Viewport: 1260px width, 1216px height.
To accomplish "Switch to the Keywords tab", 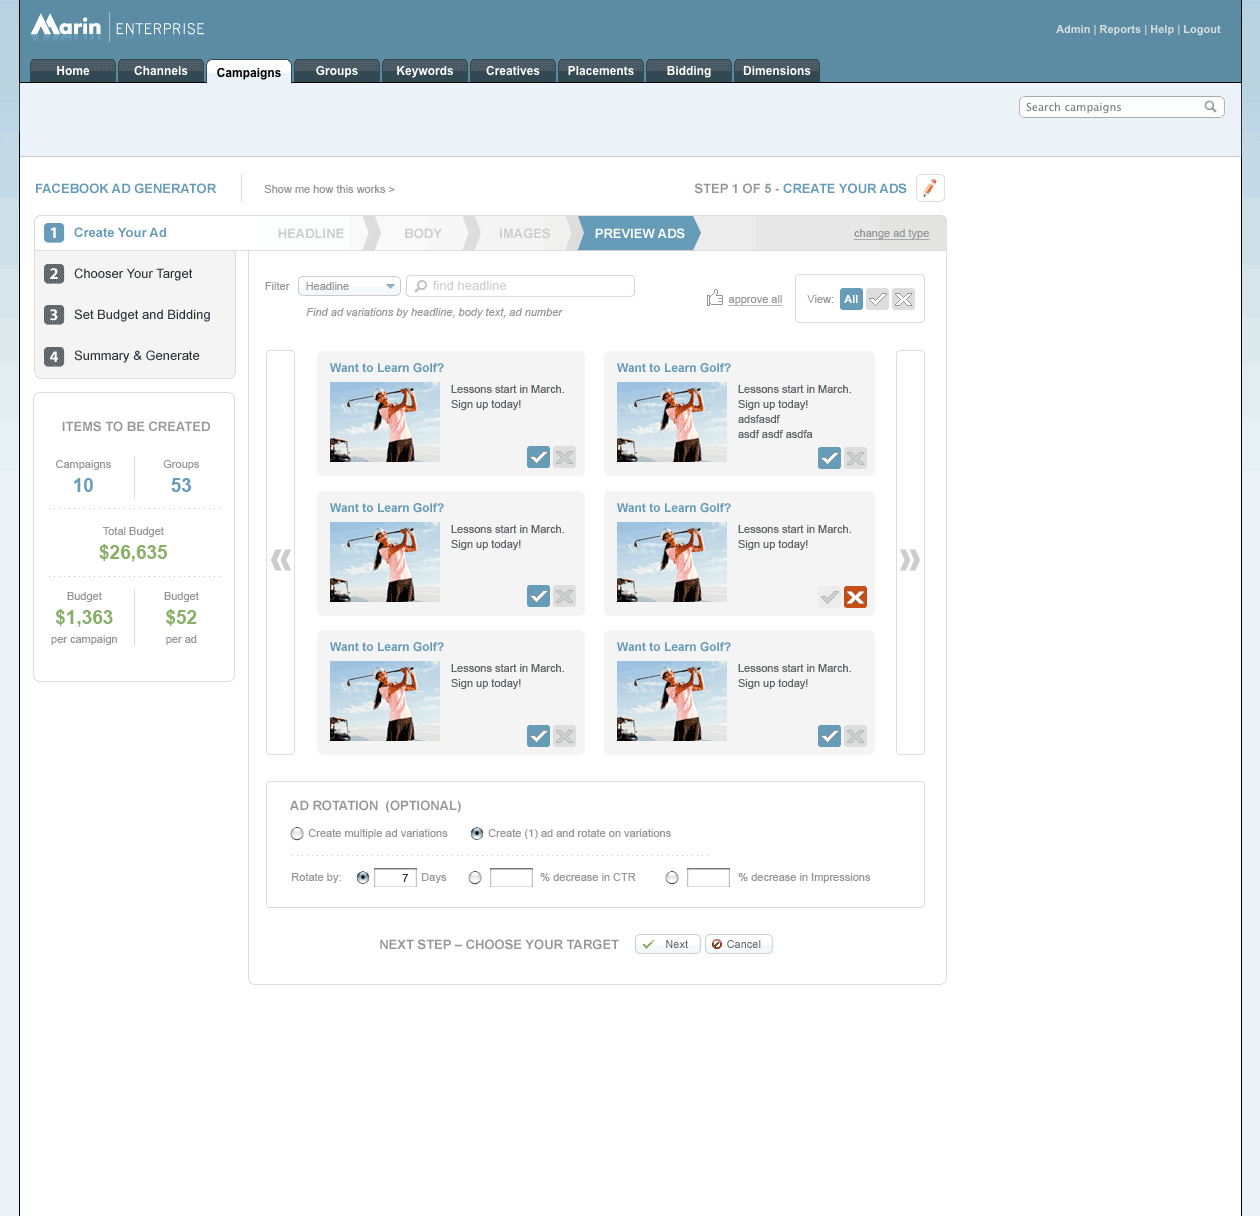I will (x=424, y=71).
